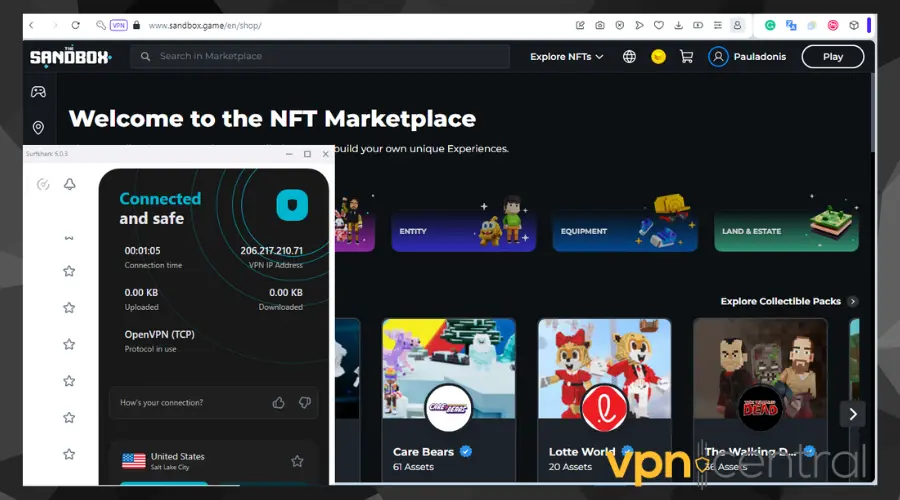Click the 00:01:05 connection time

(x=142, y=251)
